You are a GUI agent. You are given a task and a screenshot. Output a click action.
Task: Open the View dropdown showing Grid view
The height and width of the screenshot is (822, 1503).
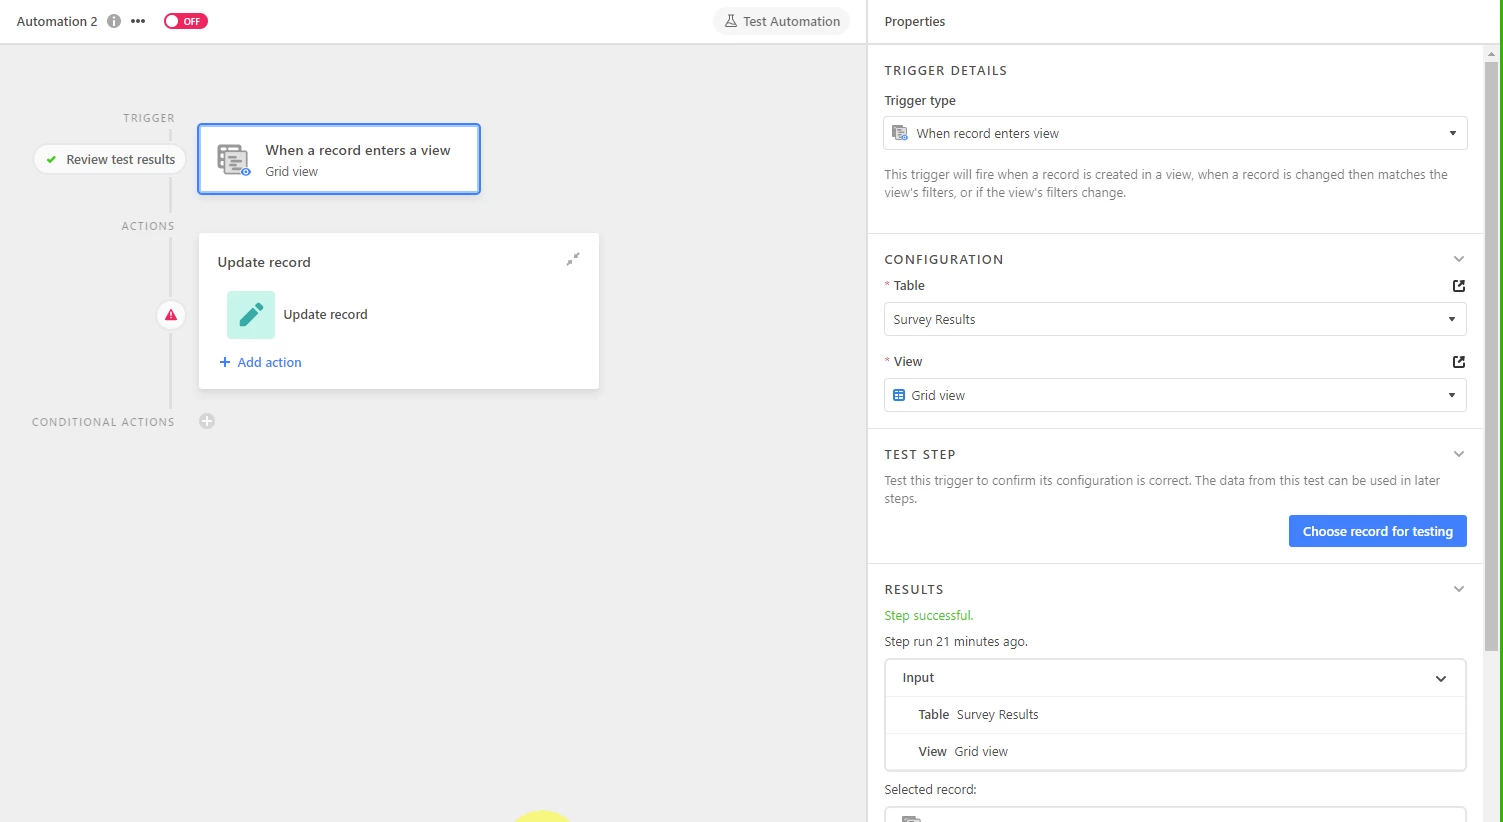pyautogui.click(x=1175, y=395)
